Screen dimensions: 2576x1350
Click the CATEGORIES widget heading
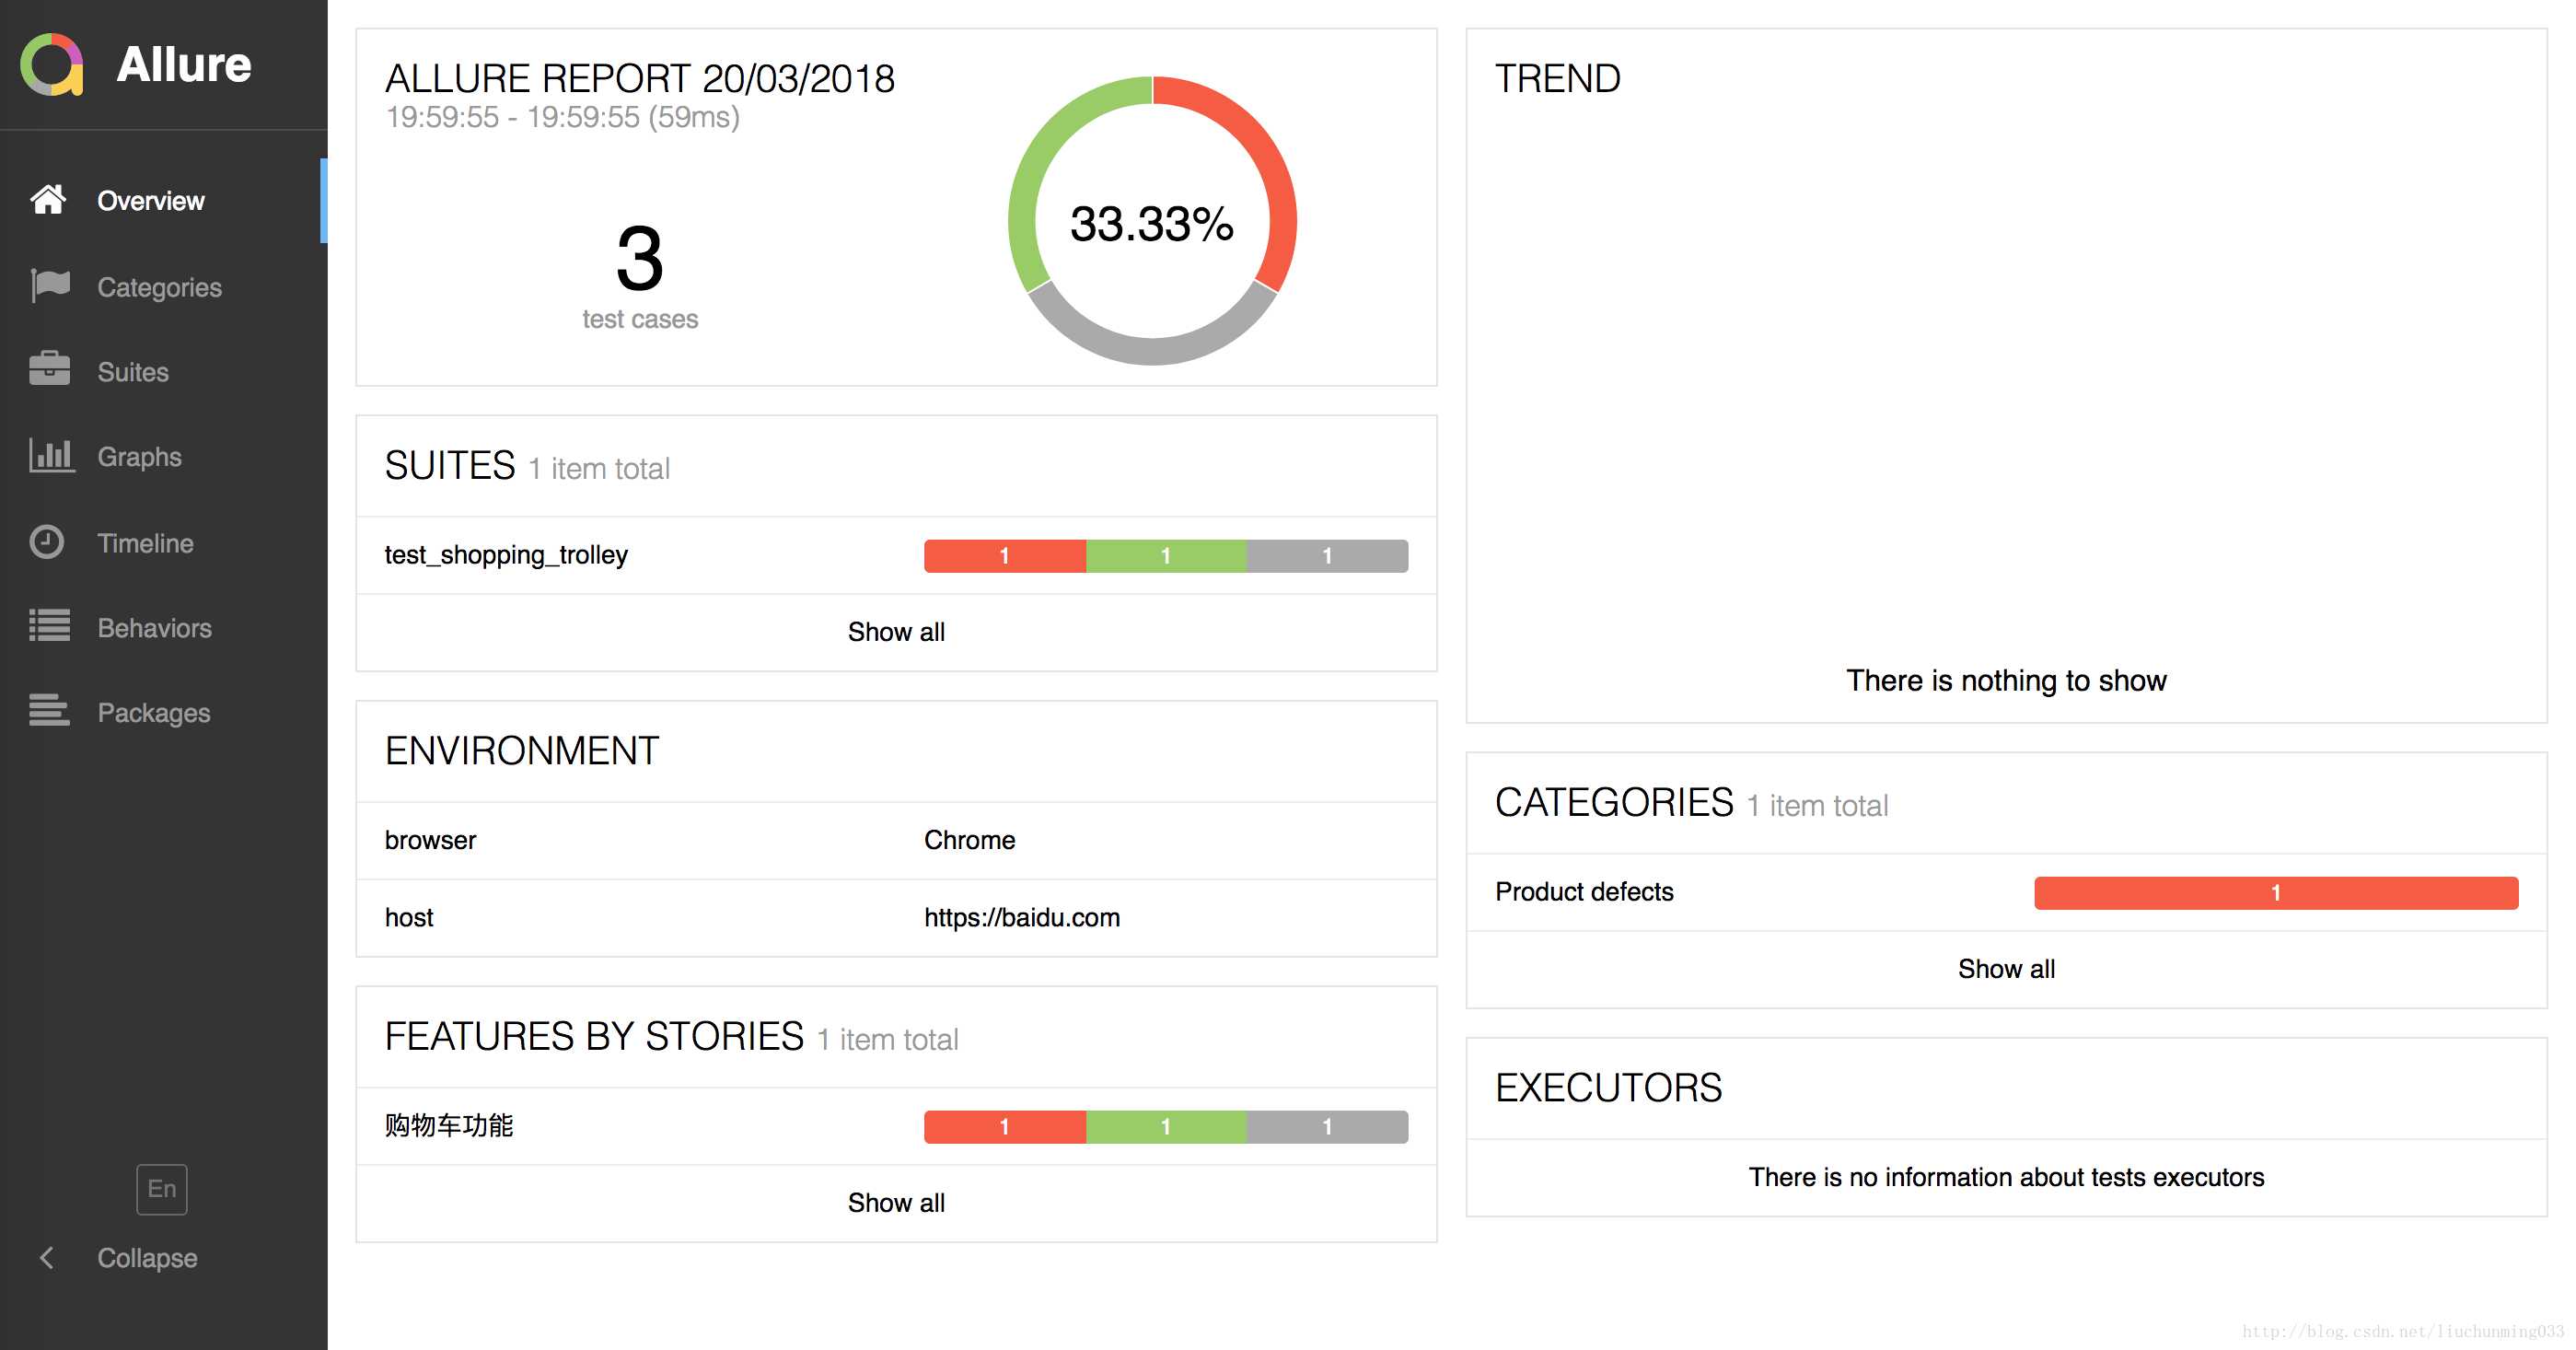(1614, 802)
